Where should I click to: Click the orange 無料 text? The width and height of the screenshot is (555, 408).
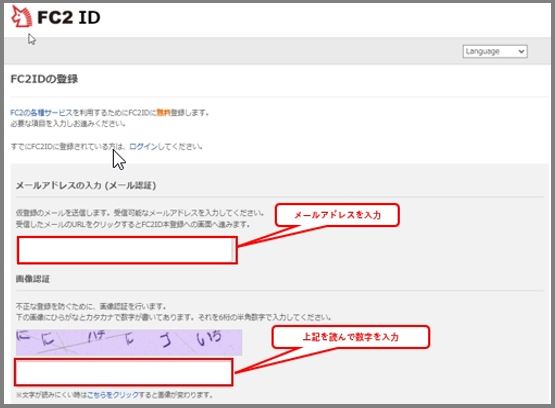click(x=163, y=113)
